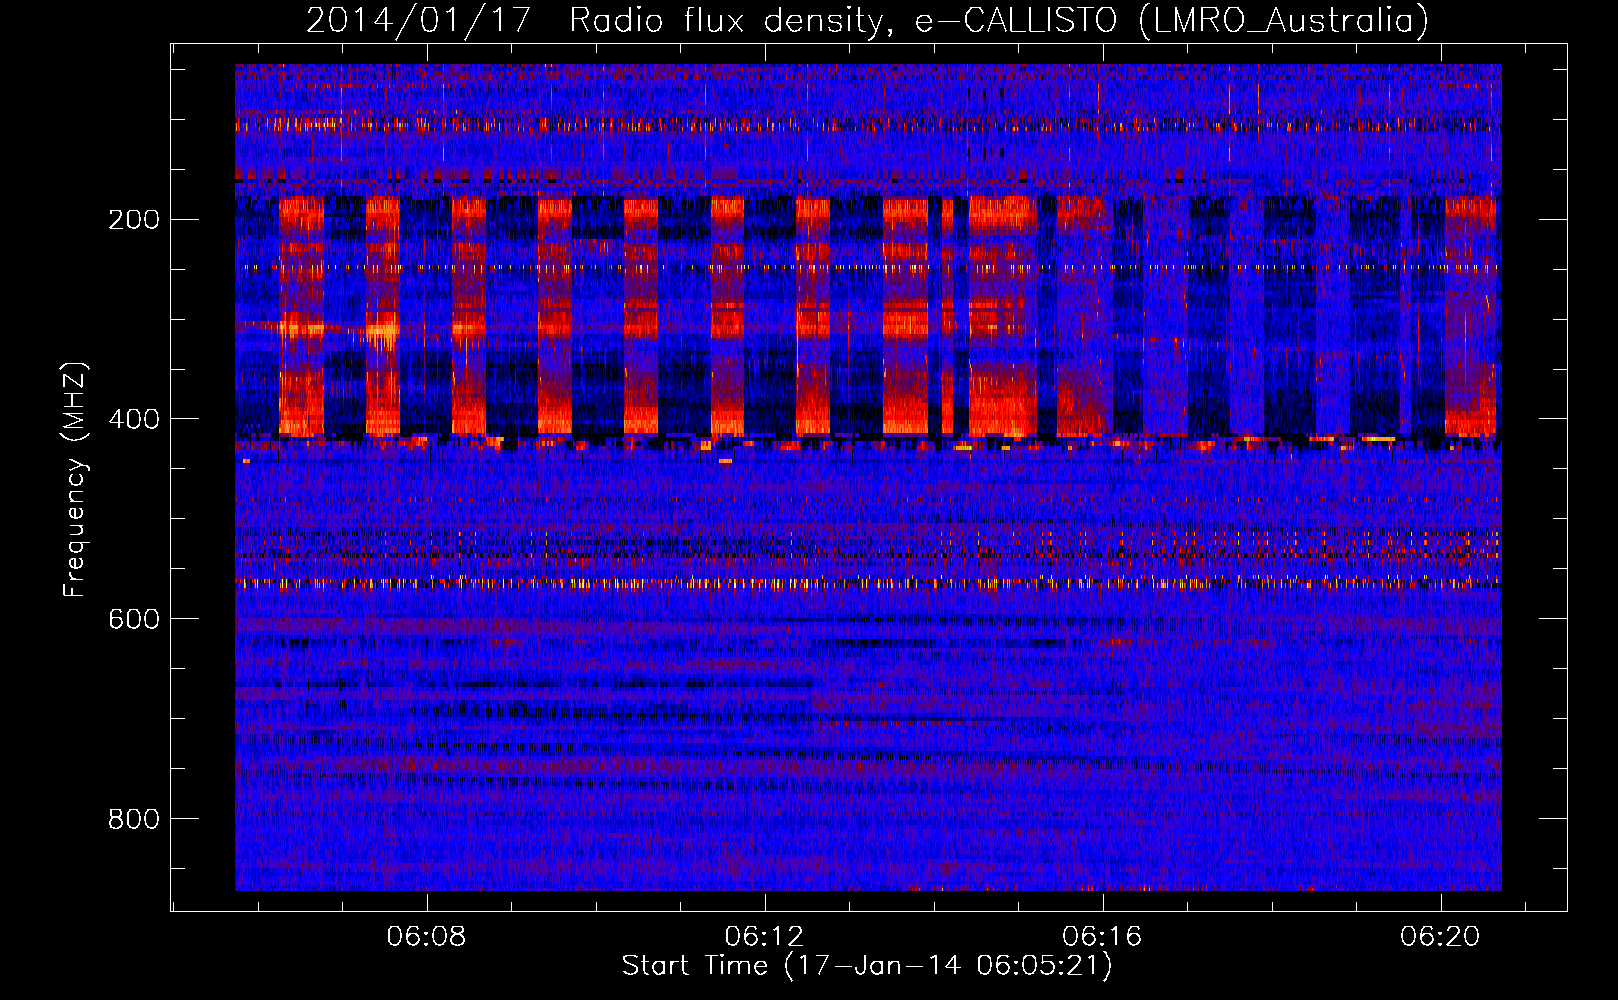Image resolution: width=1618 pixels, height=1000 pixels.
Task: Click the 06:20 time tick label
Action: [1440, 937]
